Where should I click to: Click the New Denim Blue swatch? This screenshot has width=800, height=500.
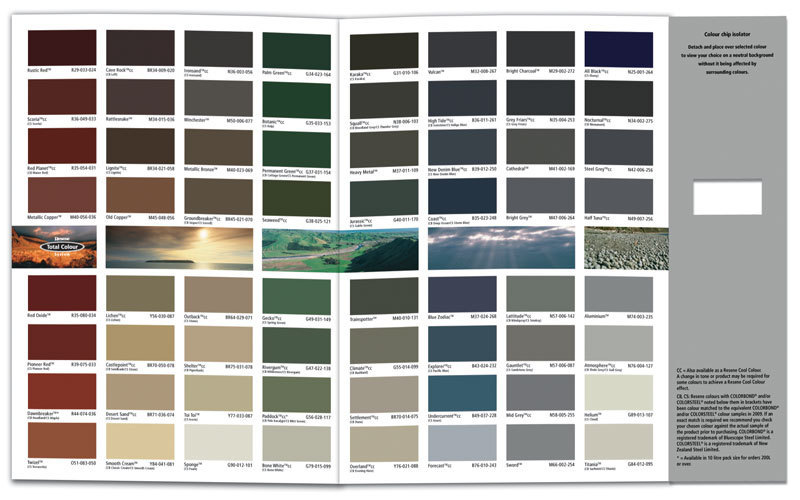click(462, 146)
